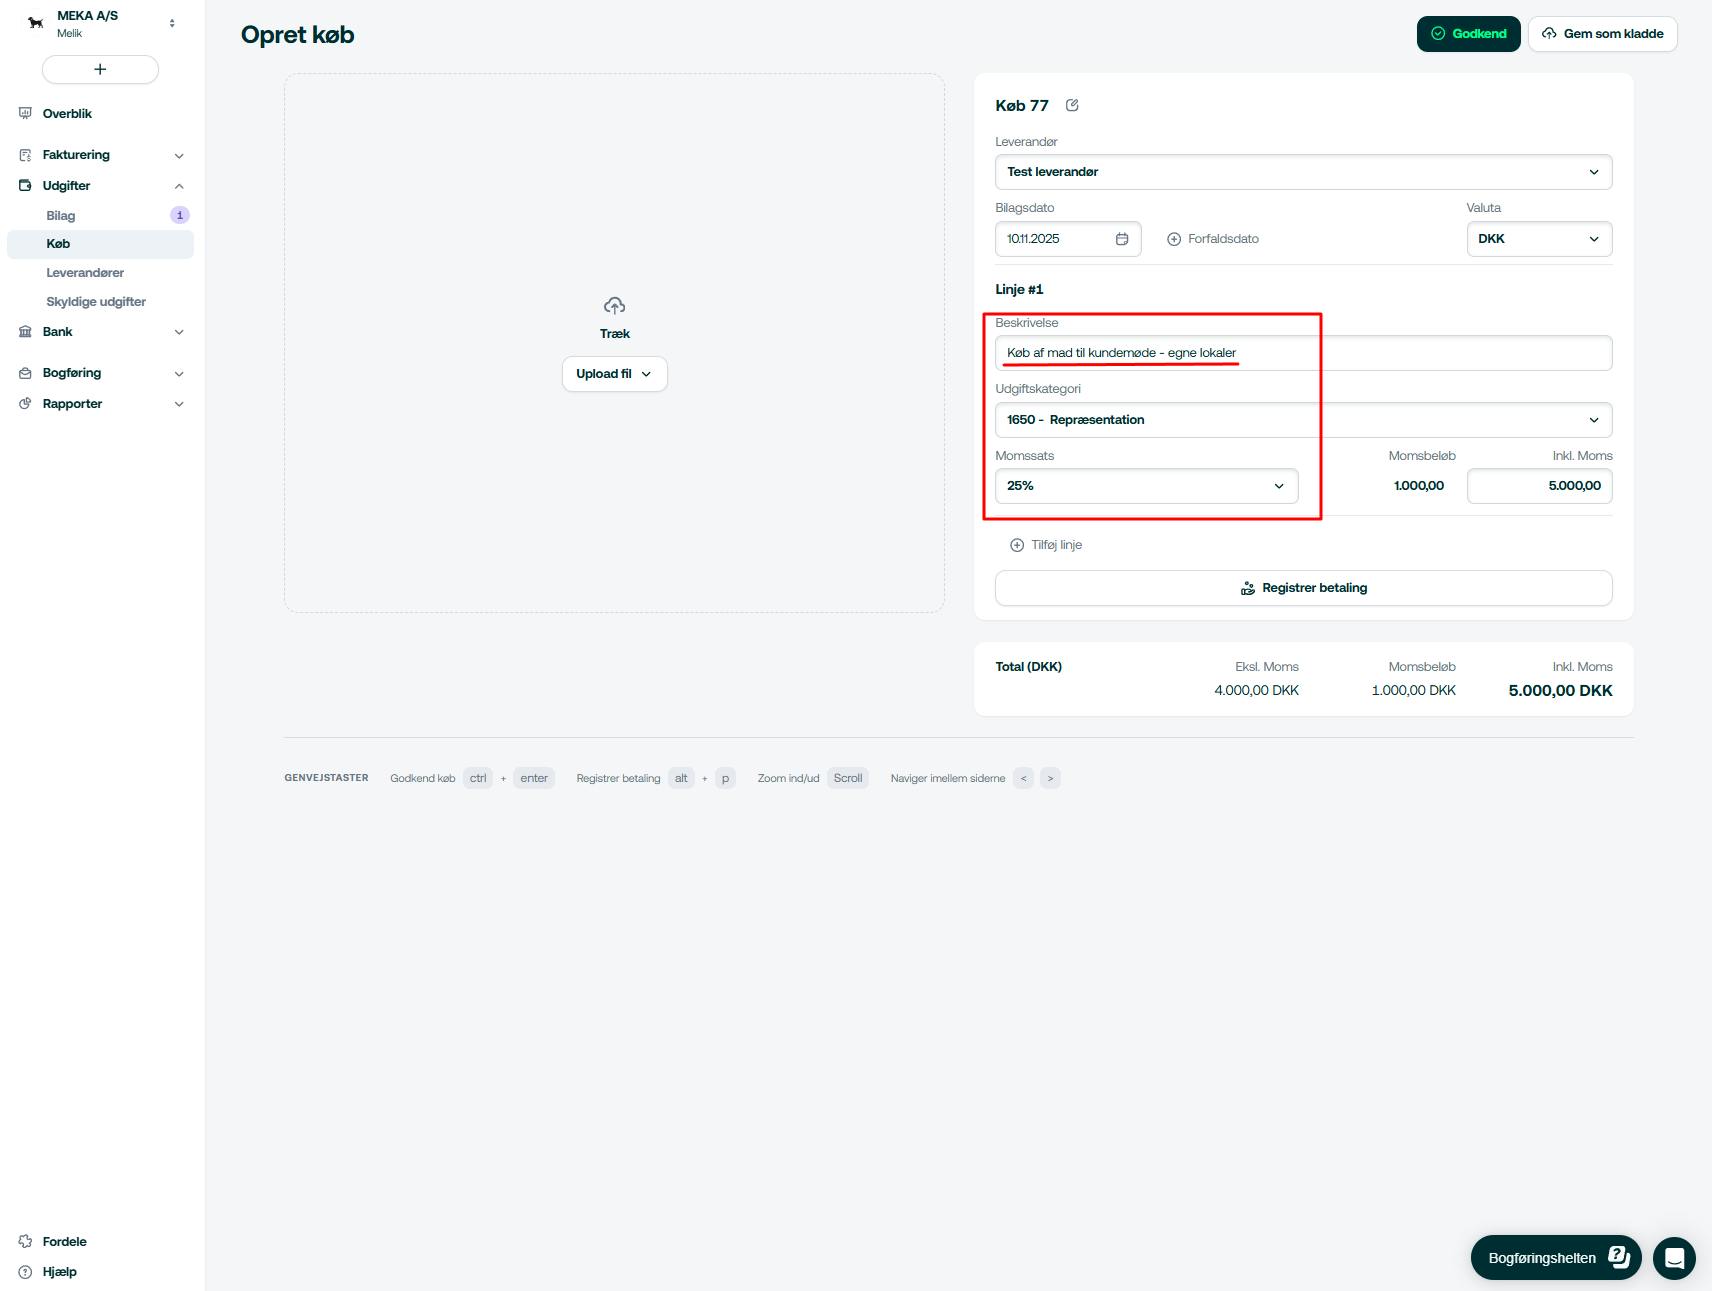
Task: Click the Beskrivelse text field
Action: coord(1303,353)
